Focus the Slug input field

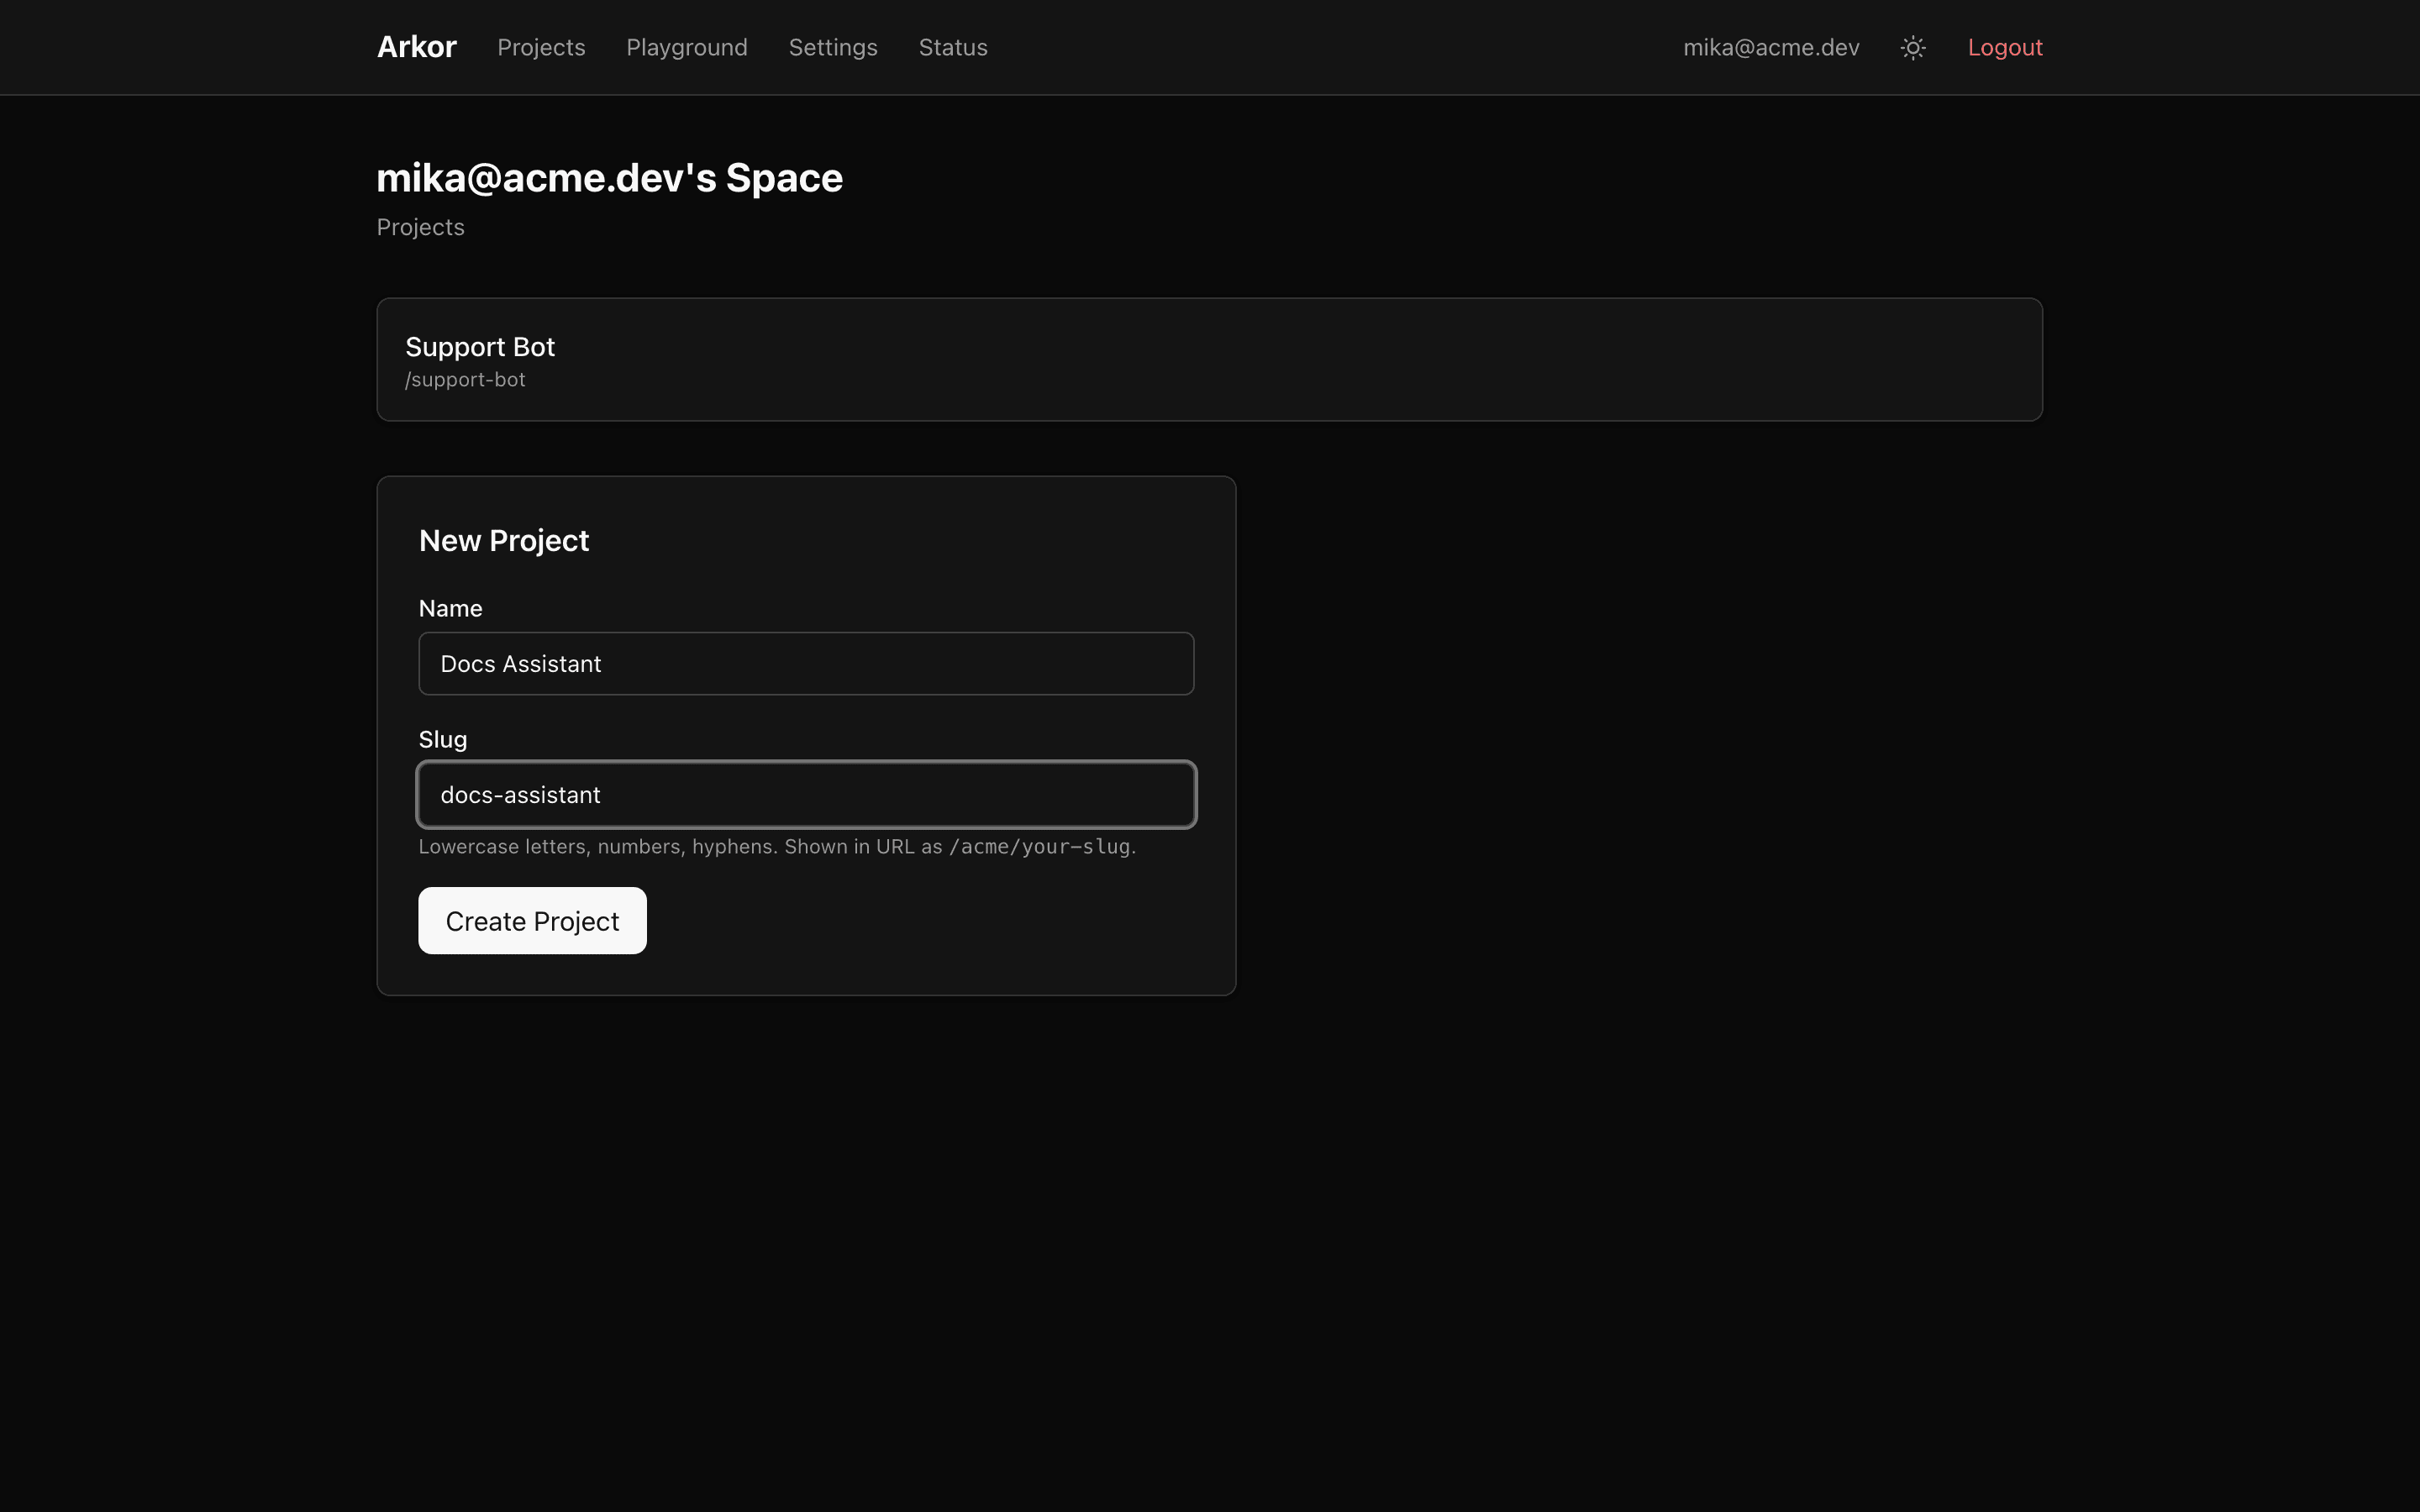point(806,794)
